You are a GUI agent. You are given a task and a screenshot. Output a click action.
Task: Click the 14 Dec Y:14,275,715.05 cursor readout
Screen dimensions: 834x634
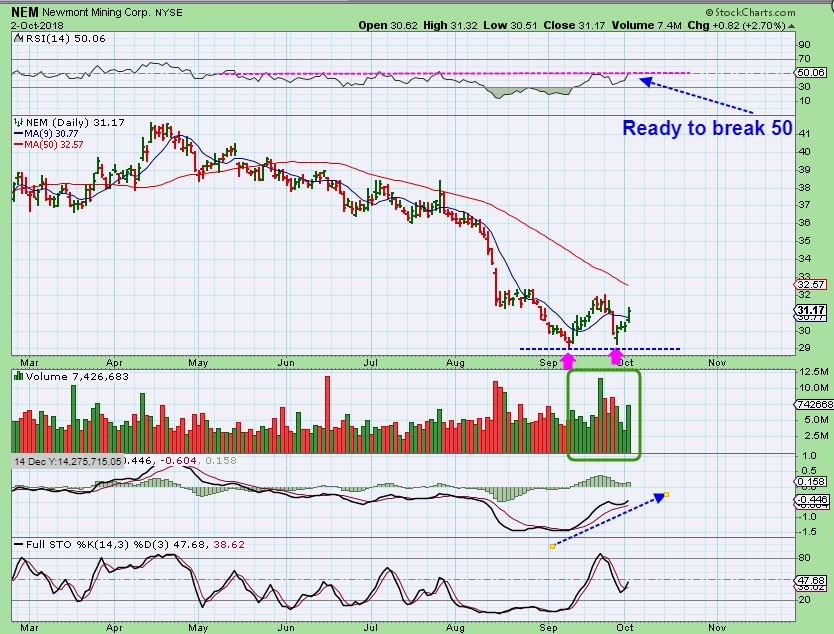(x=68, y=461)
